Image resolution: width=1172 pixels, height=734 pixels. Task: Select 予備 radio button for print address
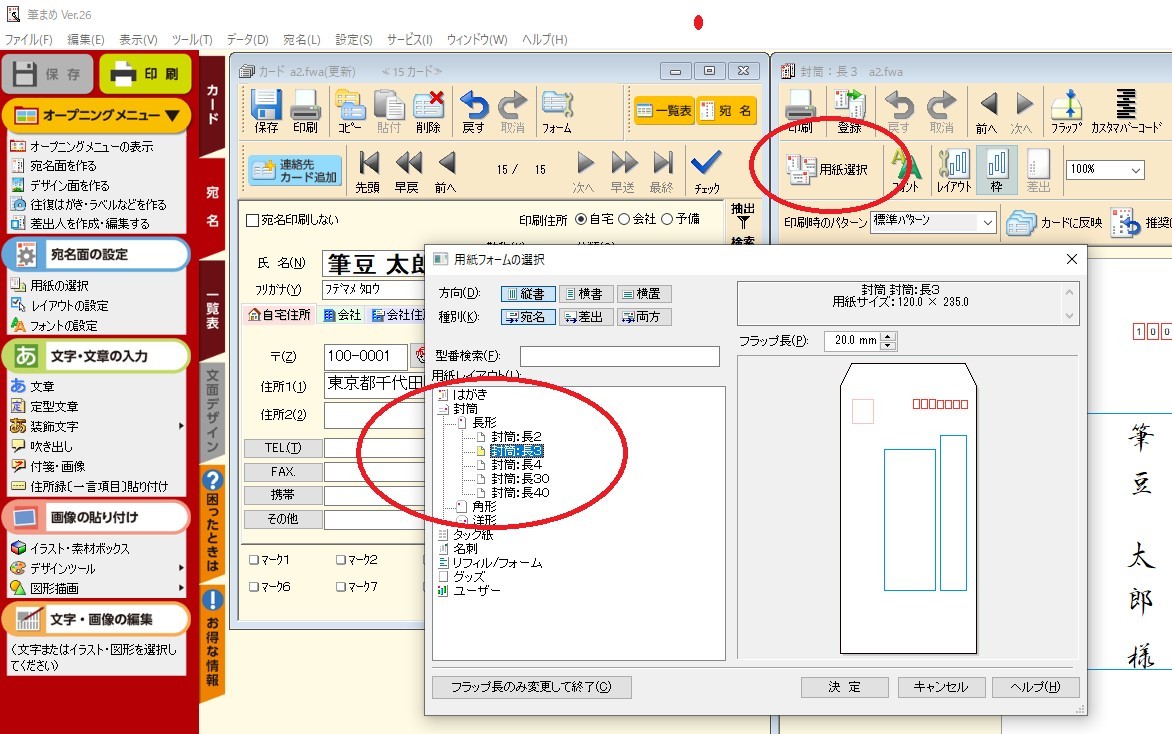[667, 219]
